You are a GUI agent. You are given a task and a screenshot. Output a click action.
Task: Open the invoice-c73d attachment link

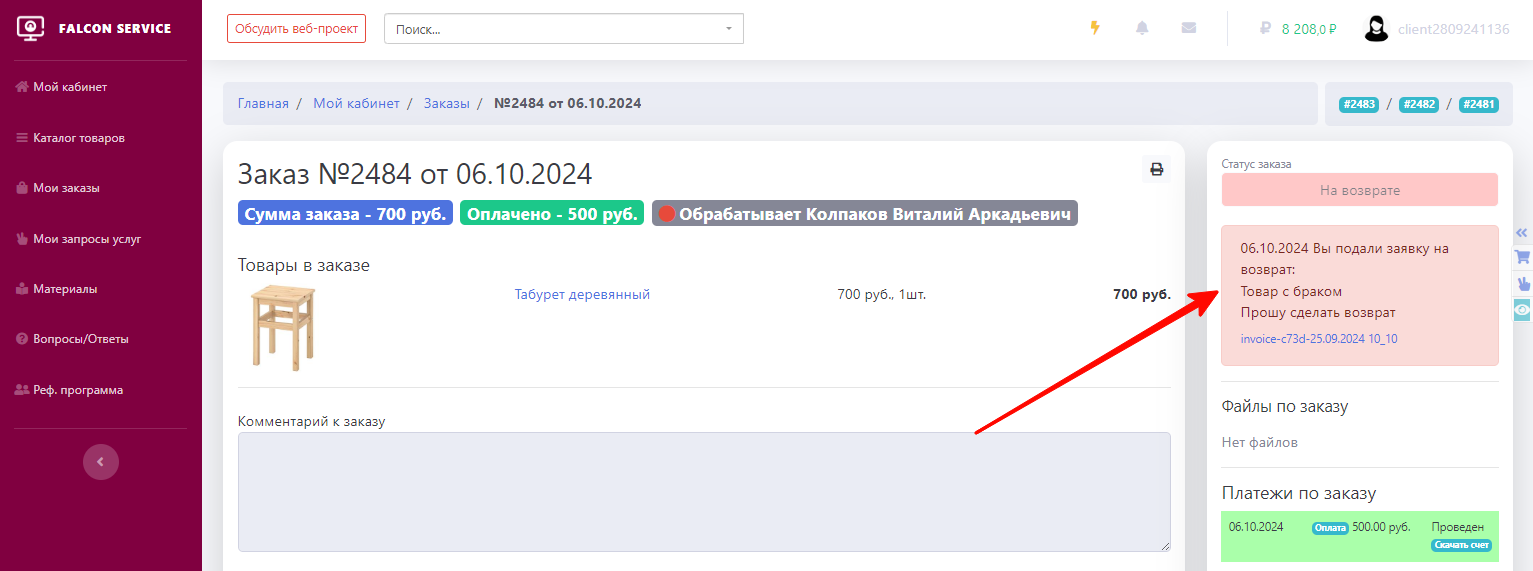1318,339
